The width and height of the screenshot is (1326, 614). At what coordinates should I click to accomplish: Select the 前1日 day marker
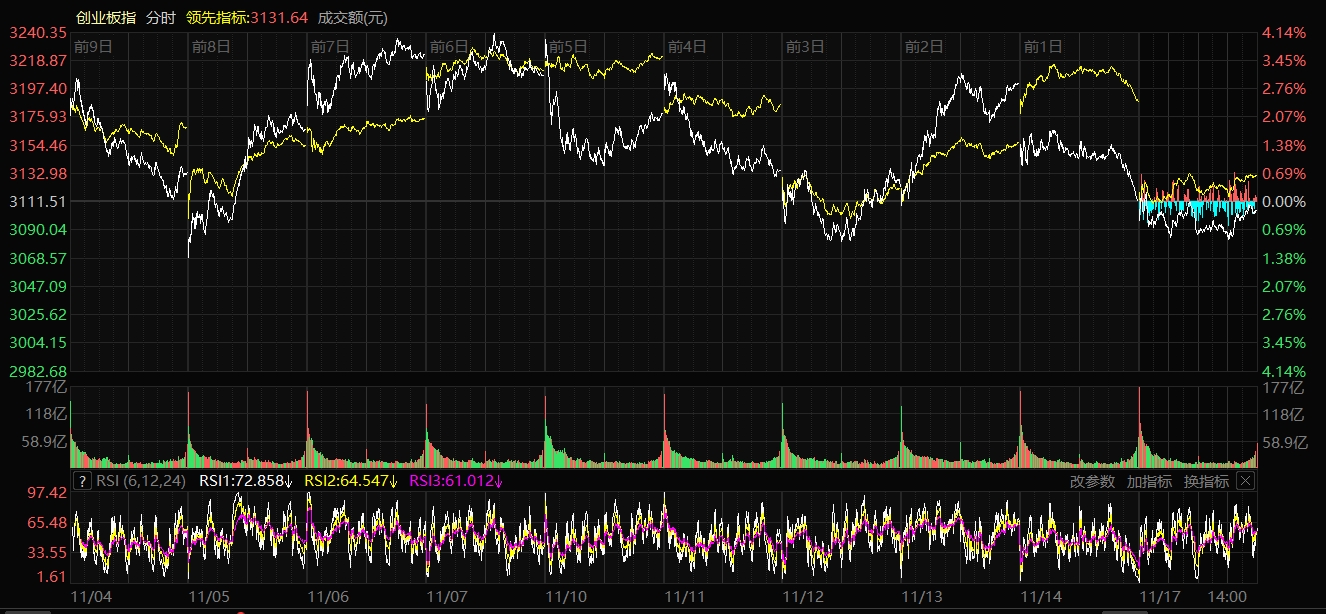(1043, 46)
